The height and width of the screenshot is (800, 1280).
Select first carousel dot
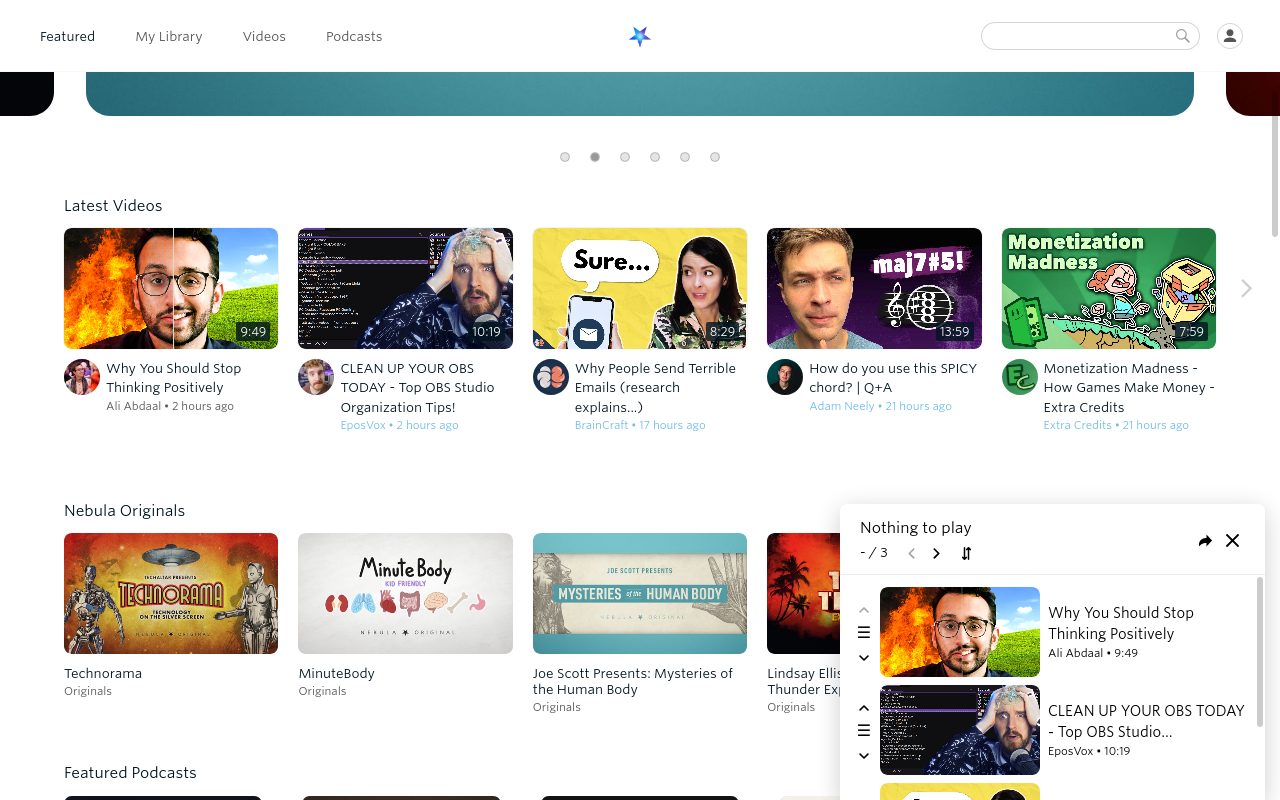[565, 157]
